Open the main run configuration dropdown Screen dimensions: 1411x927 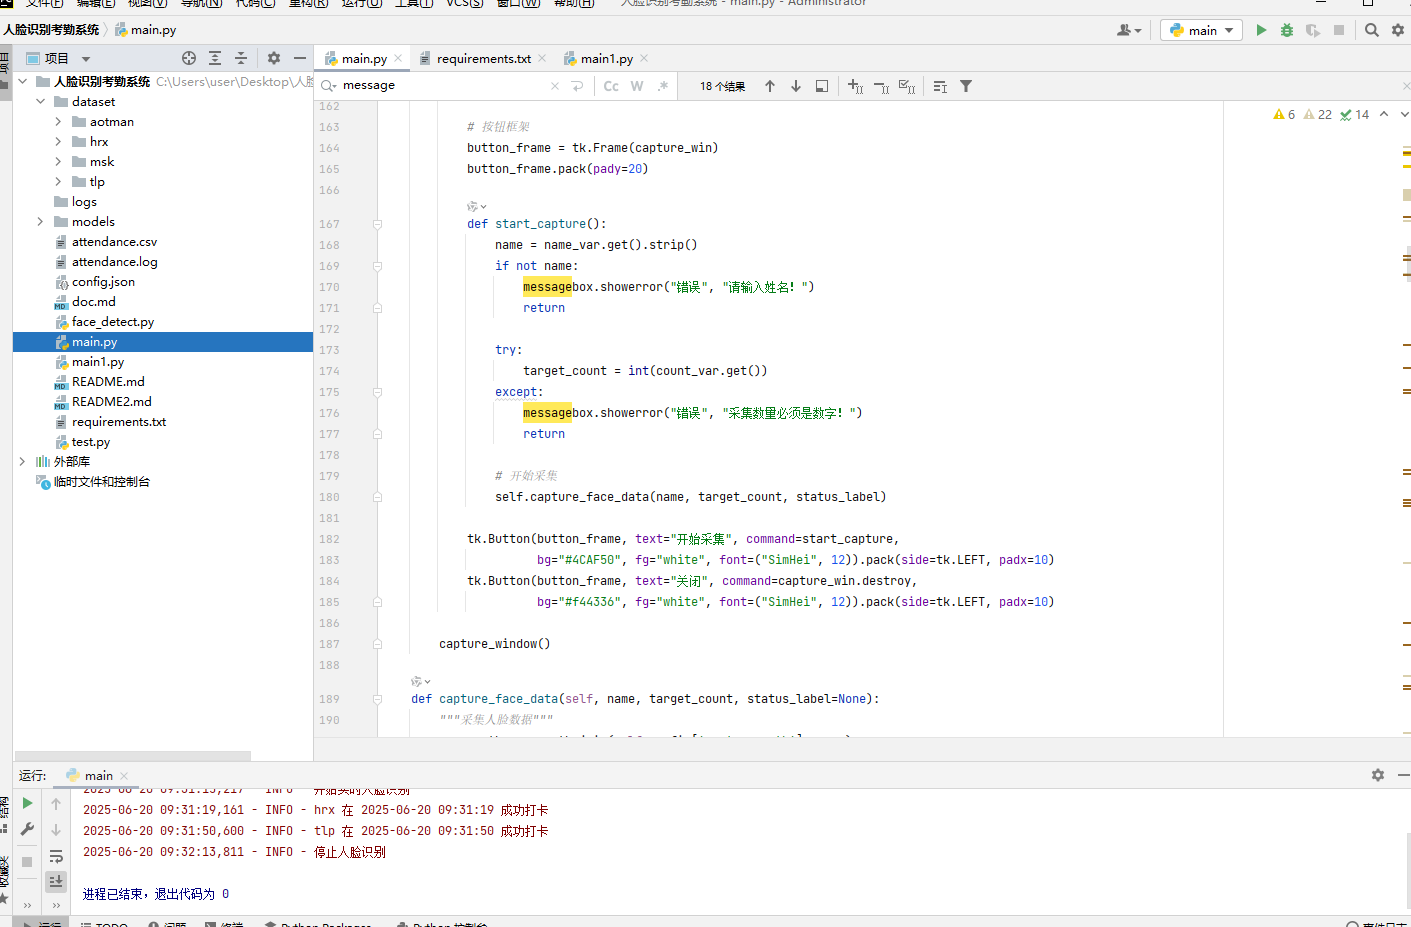[x=1200, y=29]
